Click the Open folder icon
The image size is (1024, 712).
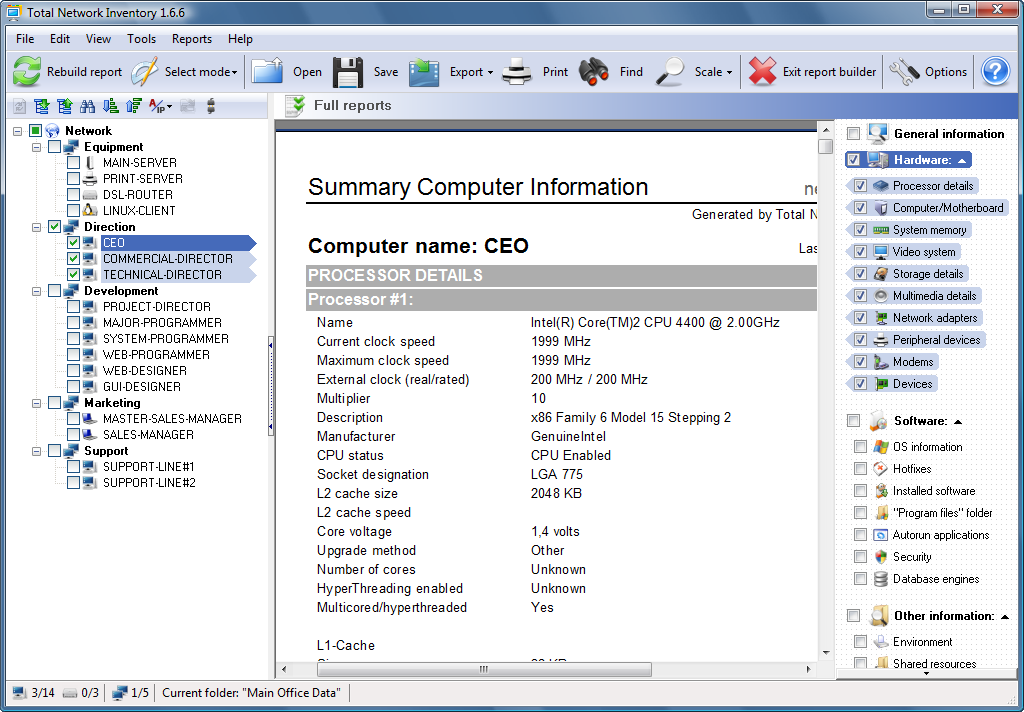tap(266, 71)
